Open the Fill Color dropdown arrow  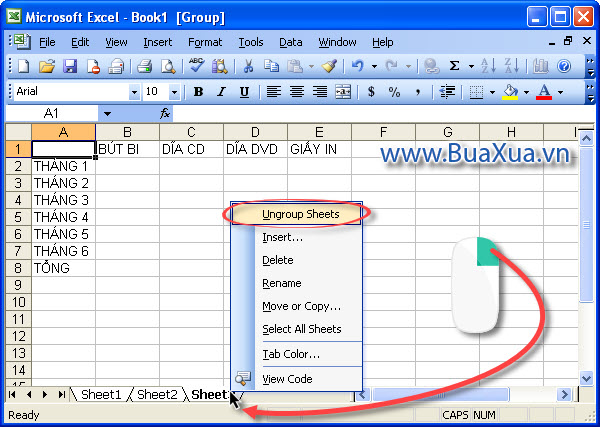point(526,92)
